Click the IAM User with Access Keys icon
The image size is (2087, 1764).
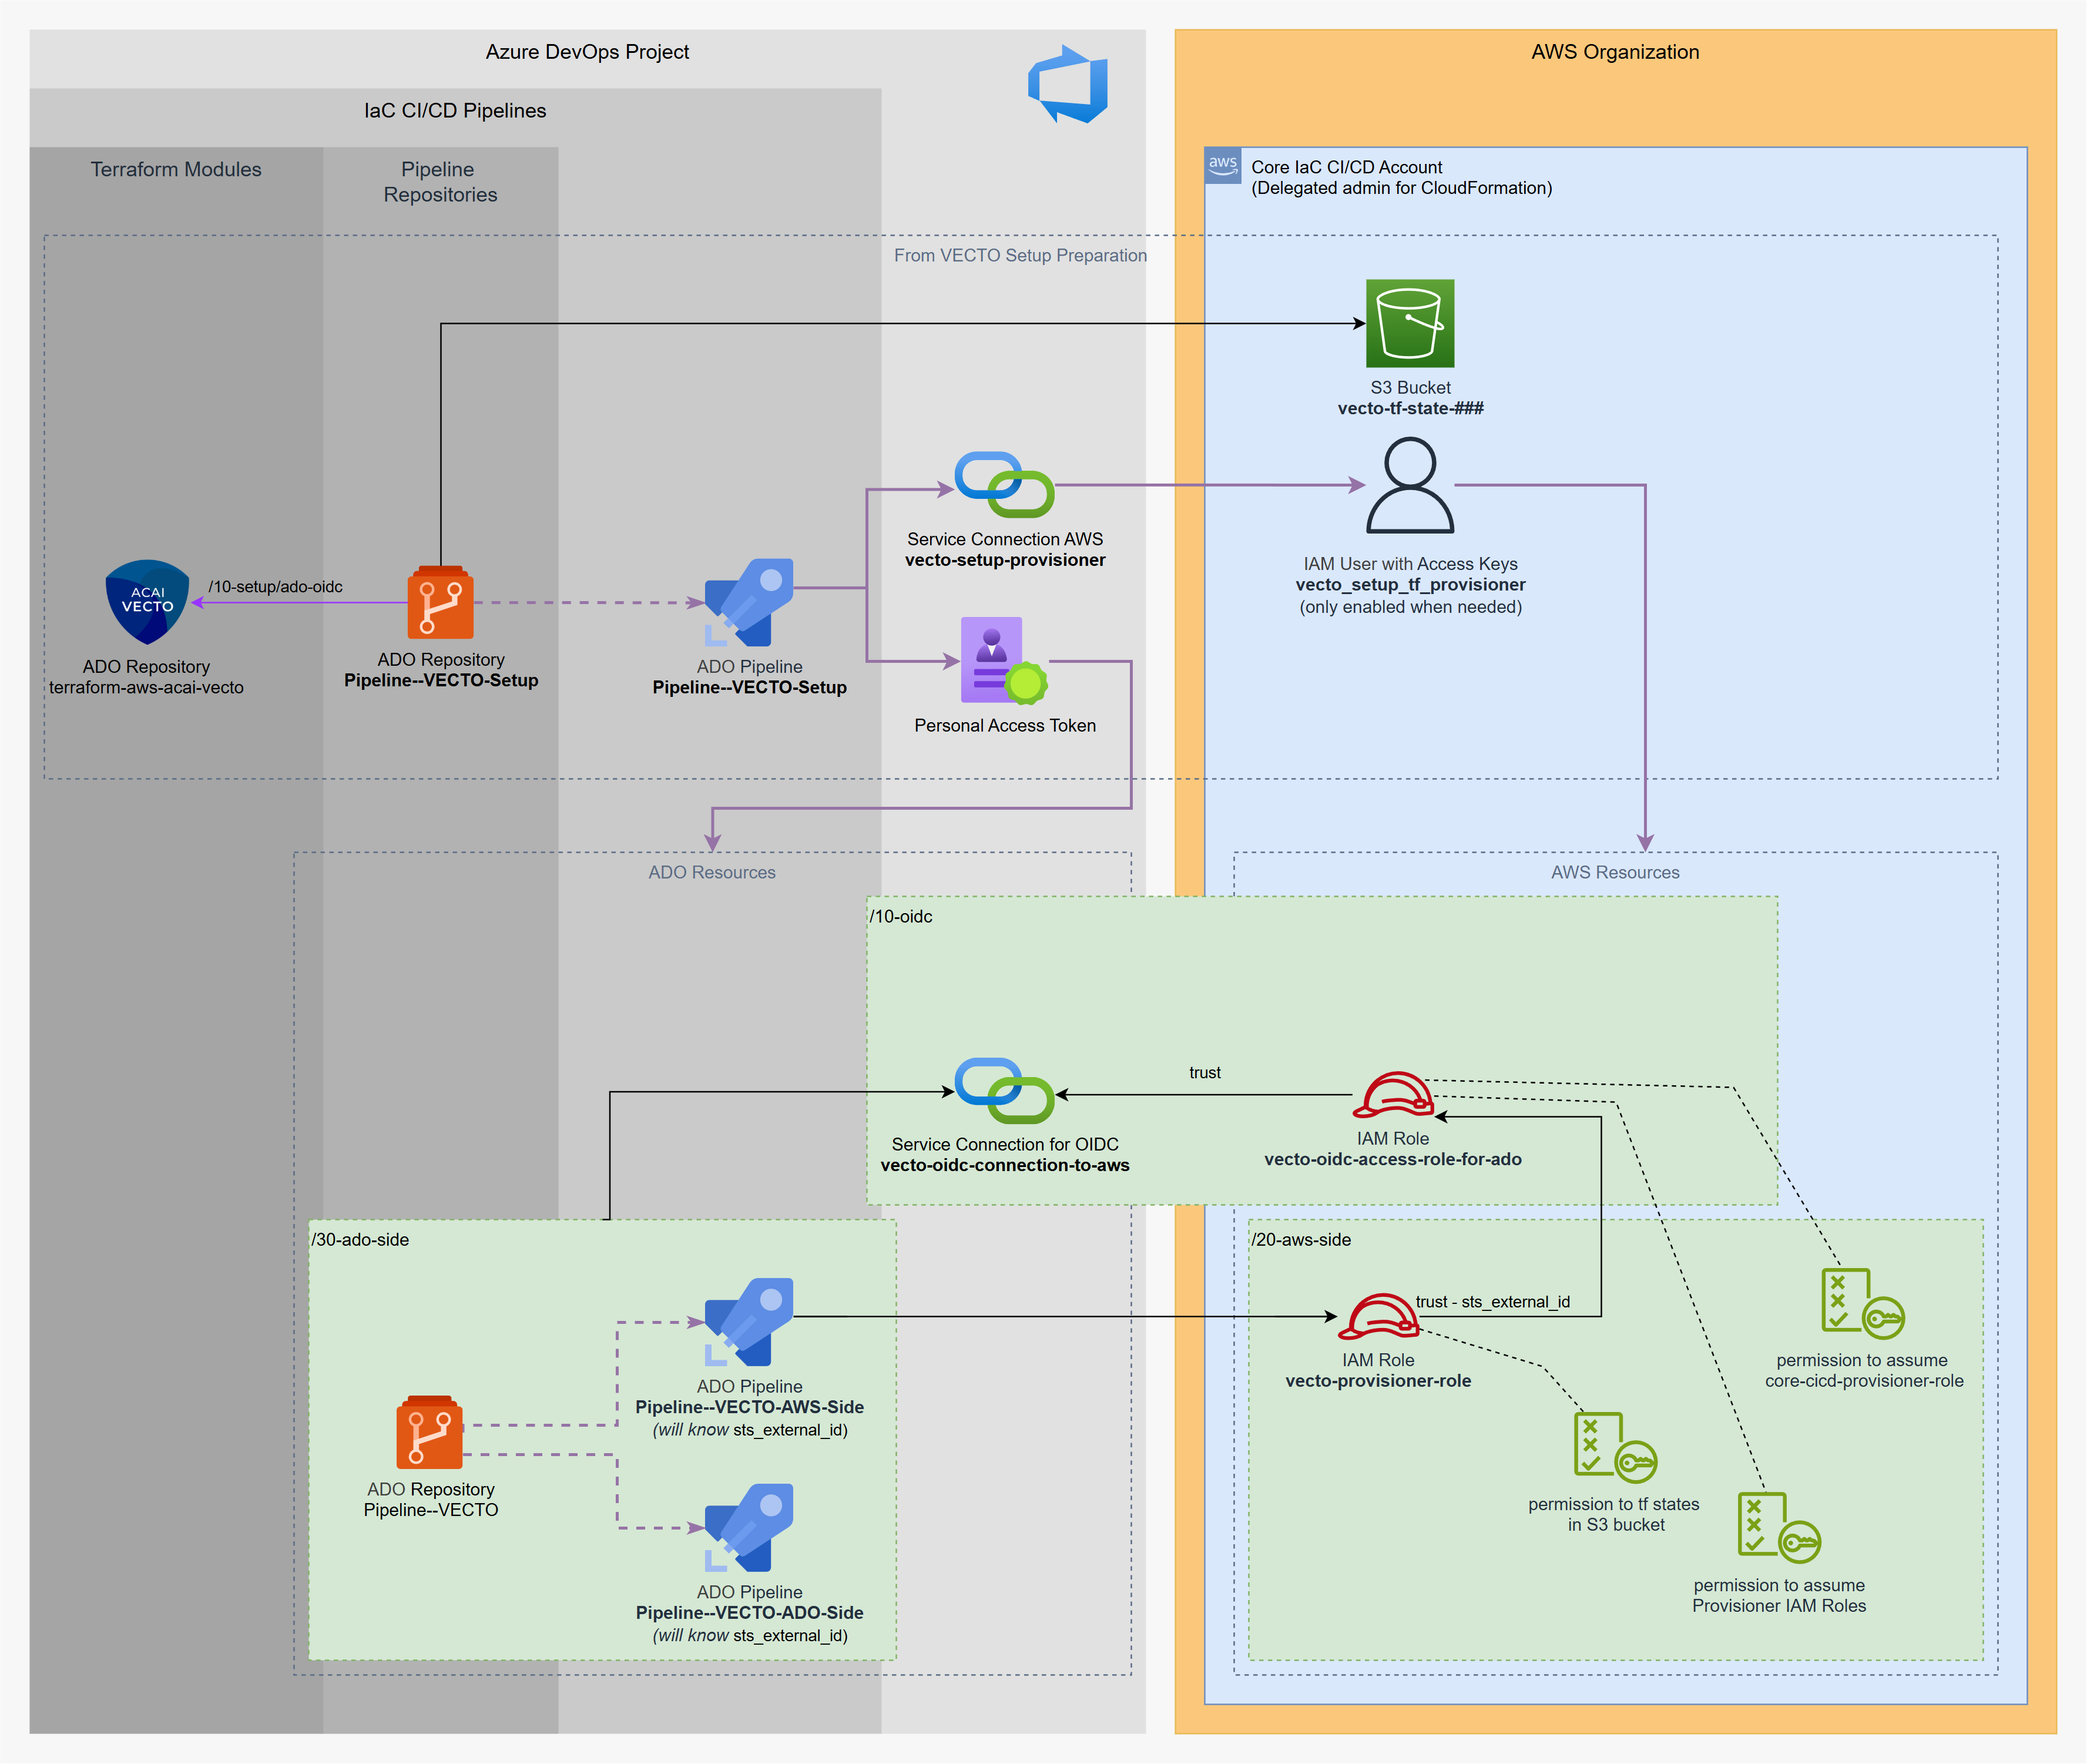1410,485
